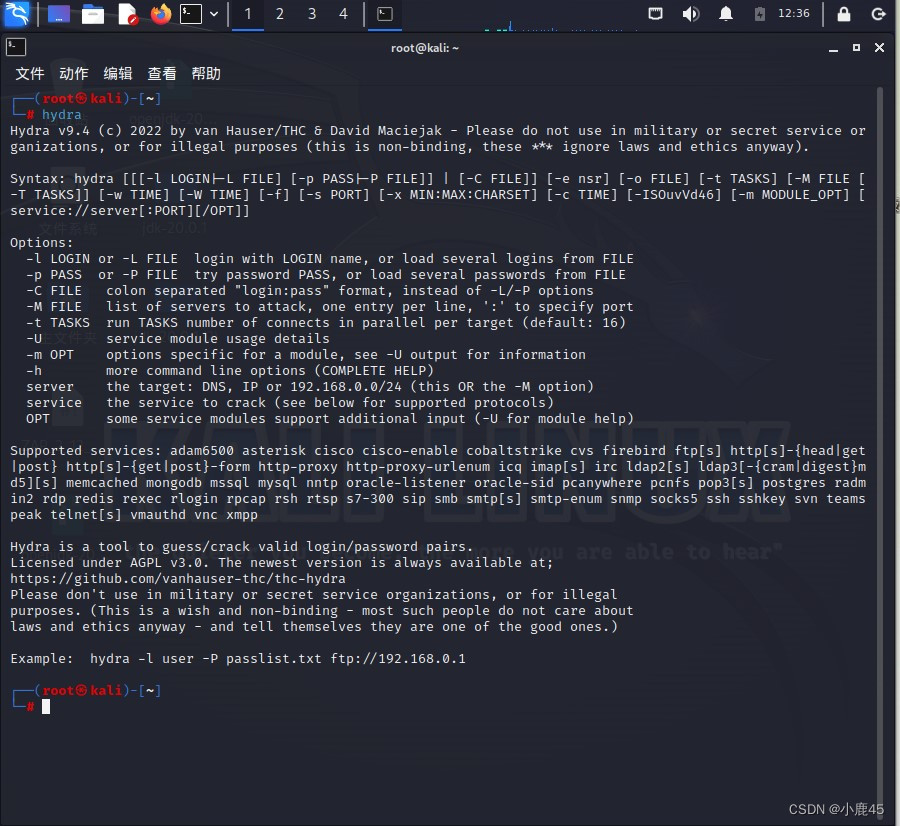Click the 'Hydra v9.4' version text

(50, 131)
